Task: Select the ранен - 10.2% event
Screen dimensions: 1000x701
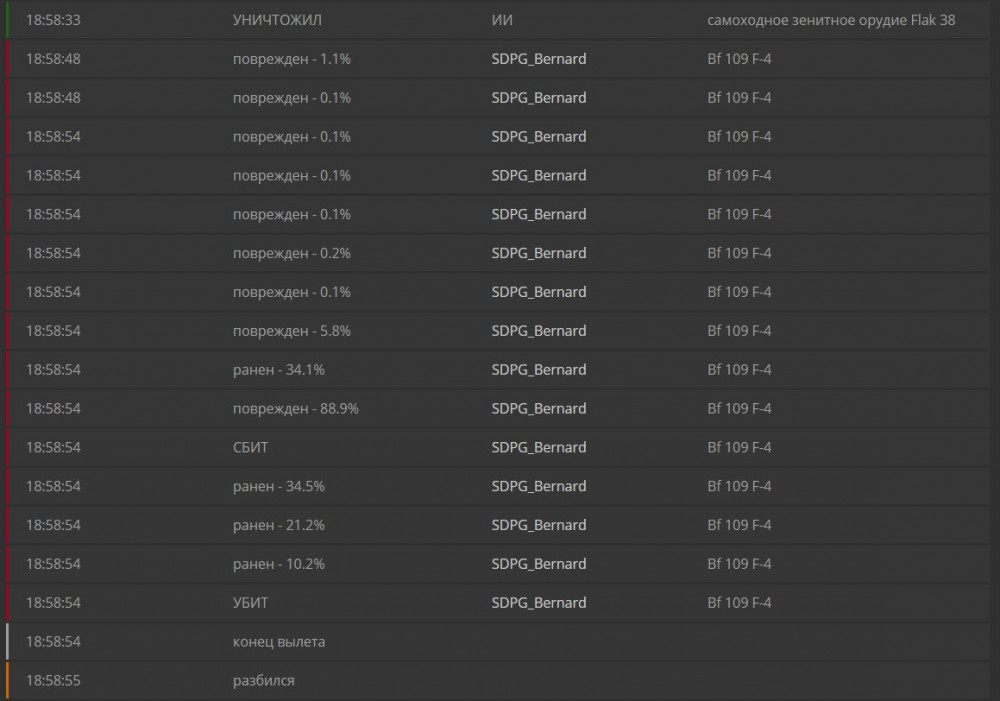Action: coord(278,565)
